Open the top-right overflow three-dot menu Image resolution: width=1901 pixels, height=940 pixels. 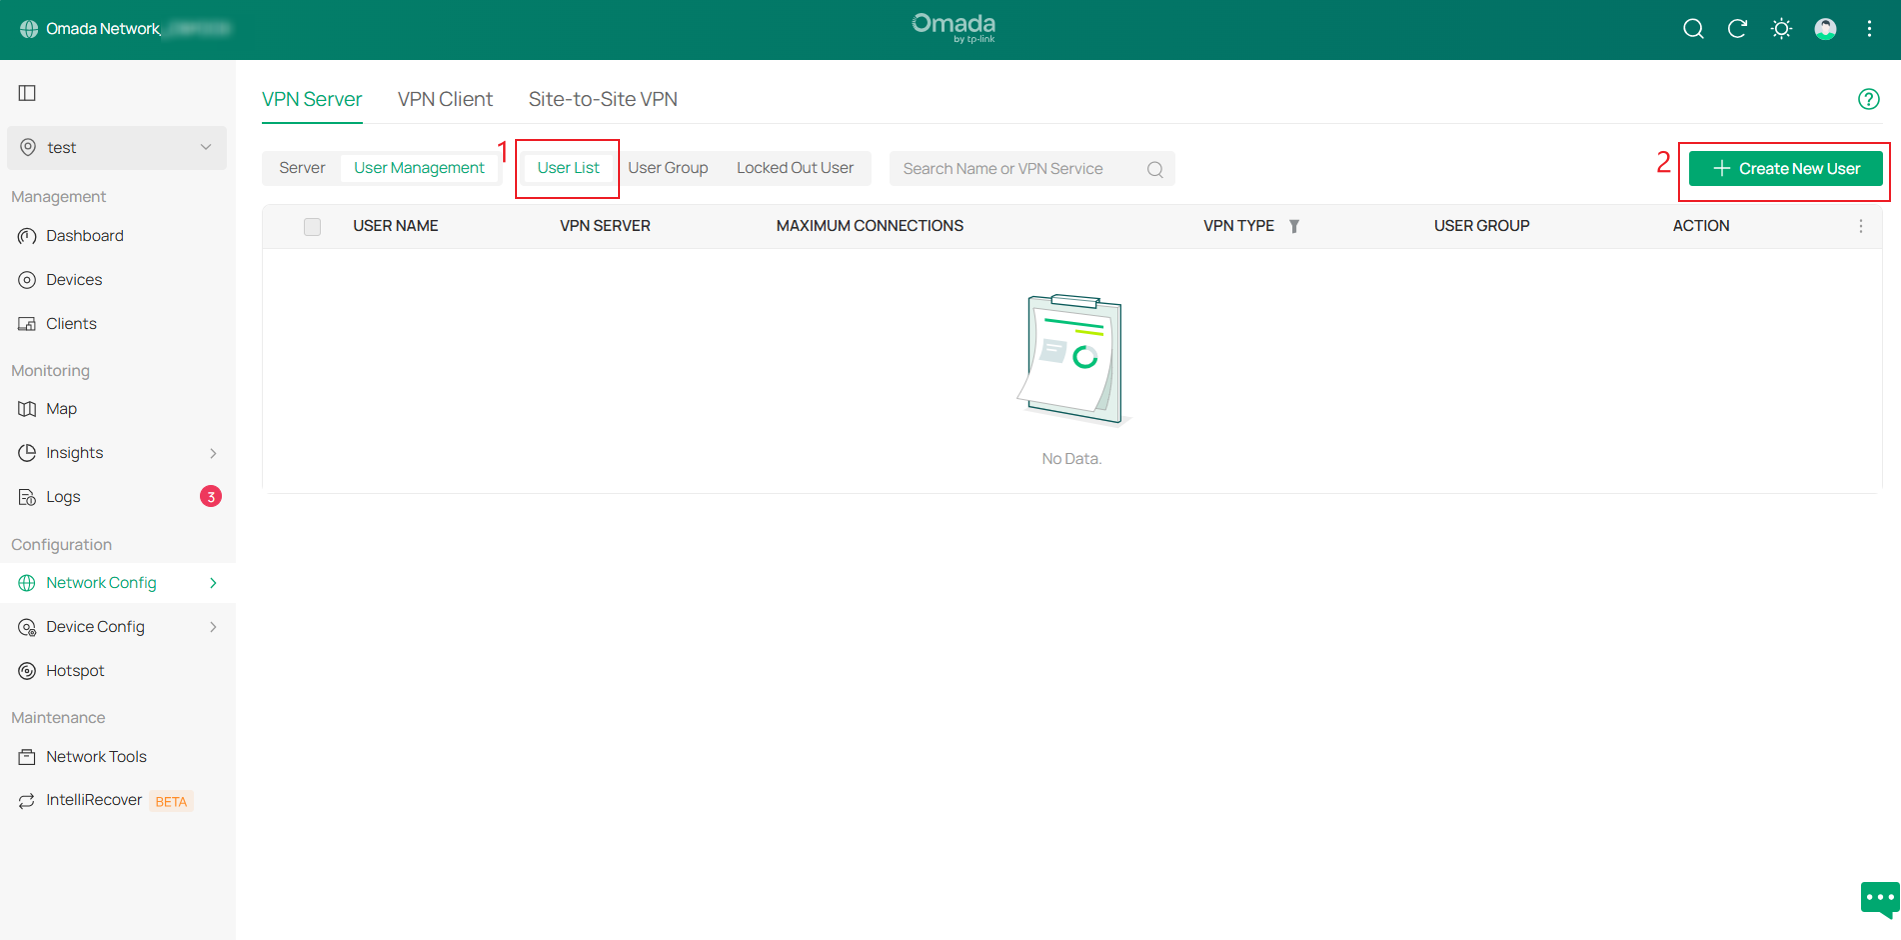click(x=1869, y=29)
